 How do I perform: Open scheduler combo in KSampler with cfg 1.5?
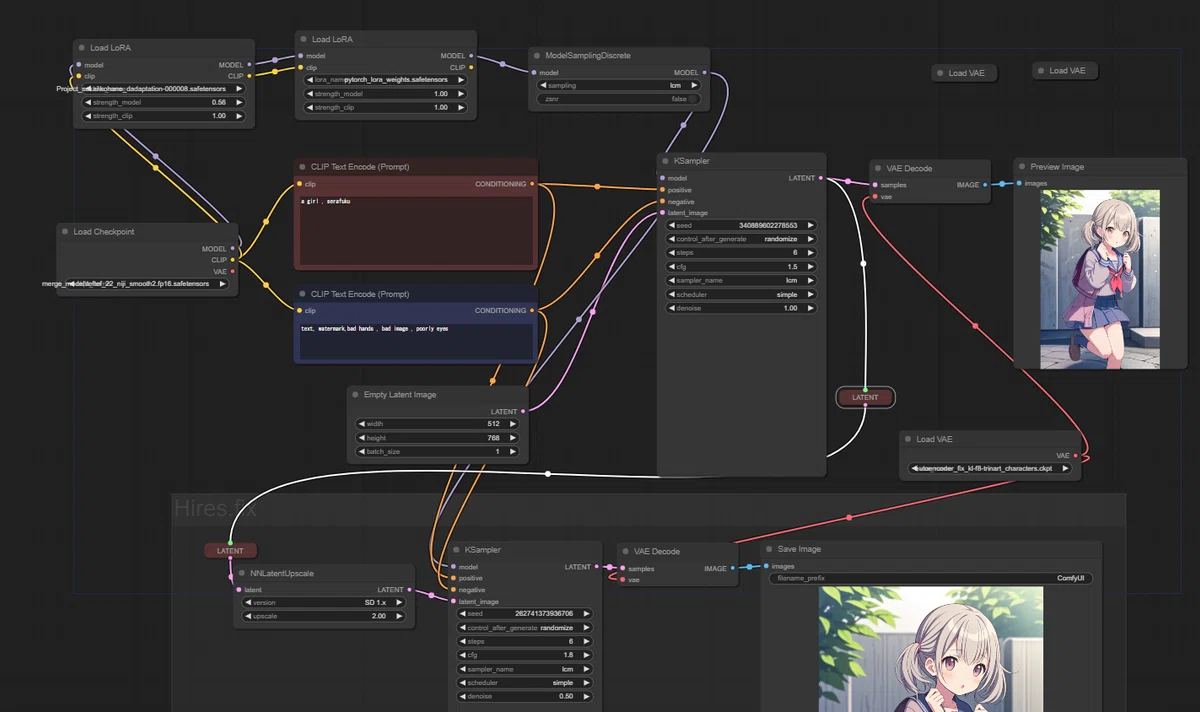click(x=741, y=295)
